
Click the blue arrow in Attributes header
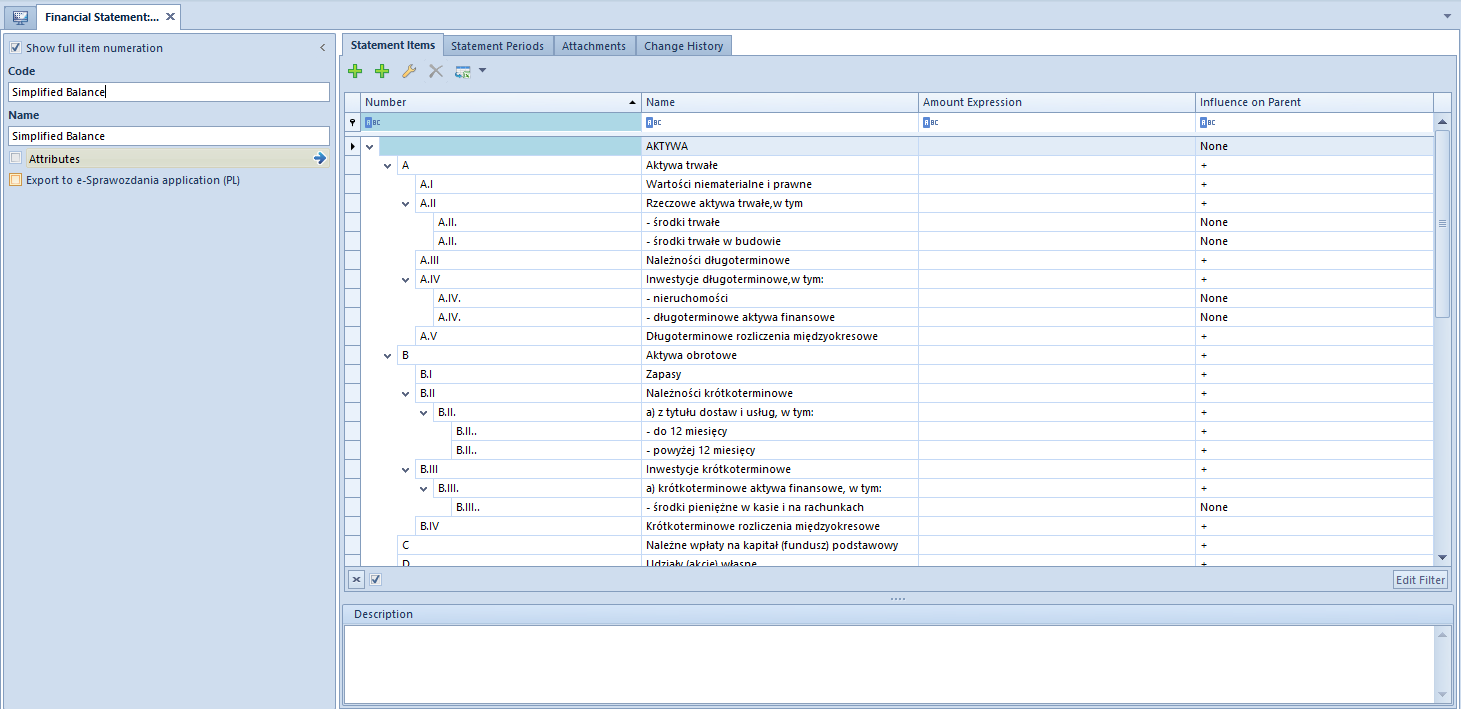tap(320, 158)
